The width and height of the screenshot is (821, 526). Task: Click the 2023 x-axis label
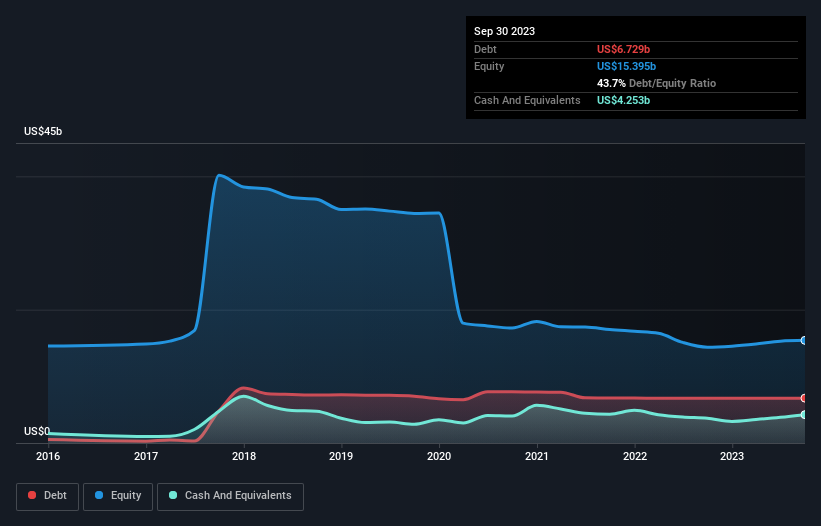[732, 456]
